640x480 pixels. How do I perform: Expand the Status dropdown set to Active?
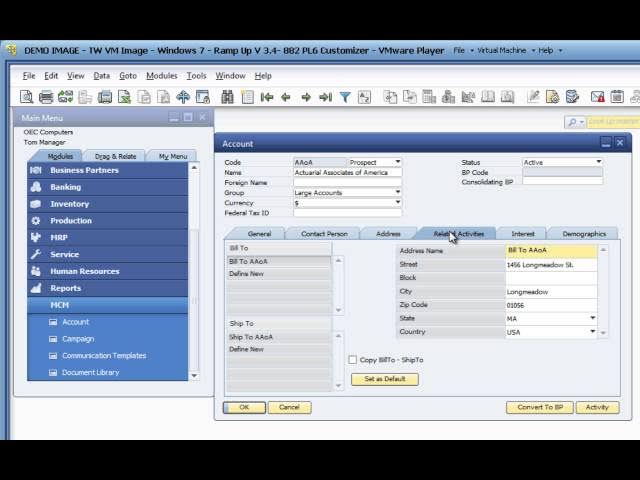point(597,162)
